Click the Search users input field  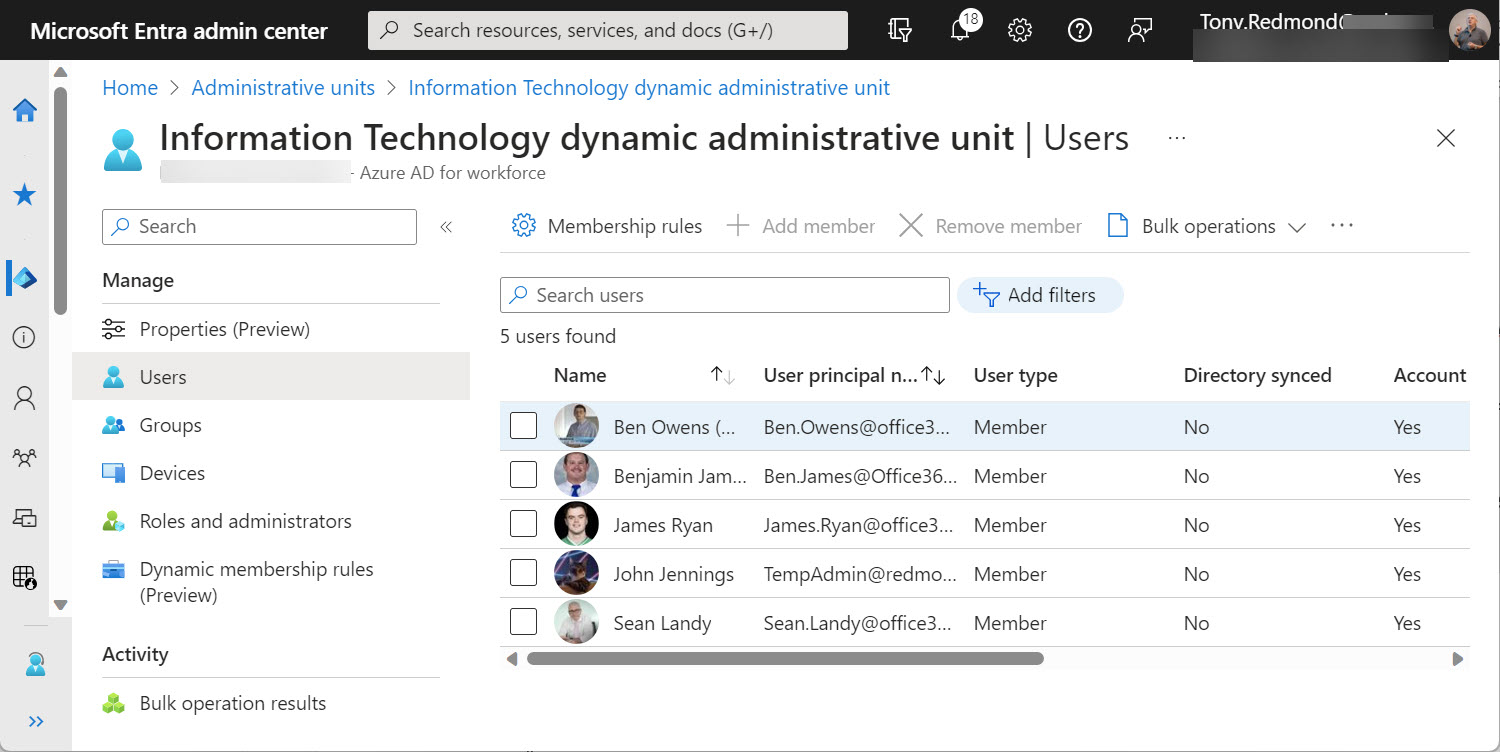click(x=725, y=295)
